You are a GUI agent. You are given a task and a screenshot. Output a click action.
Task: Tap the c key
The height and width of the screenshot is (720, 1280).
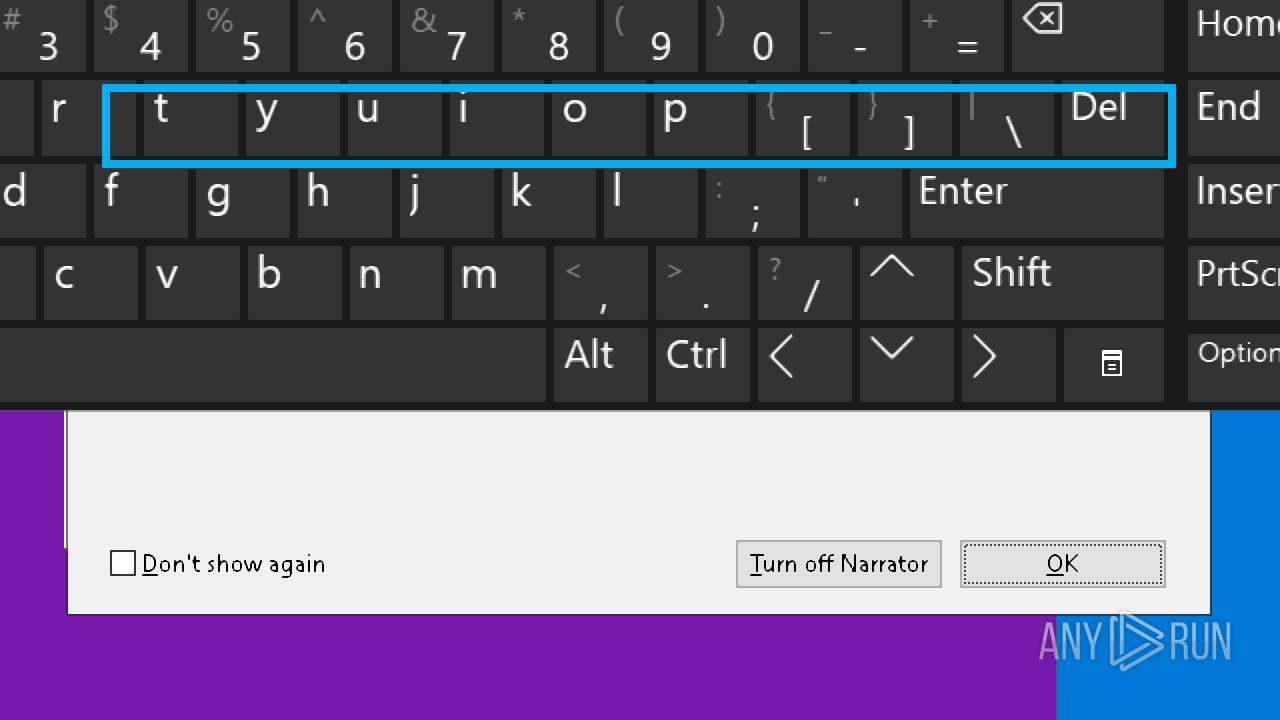click(x=89, y=283)
